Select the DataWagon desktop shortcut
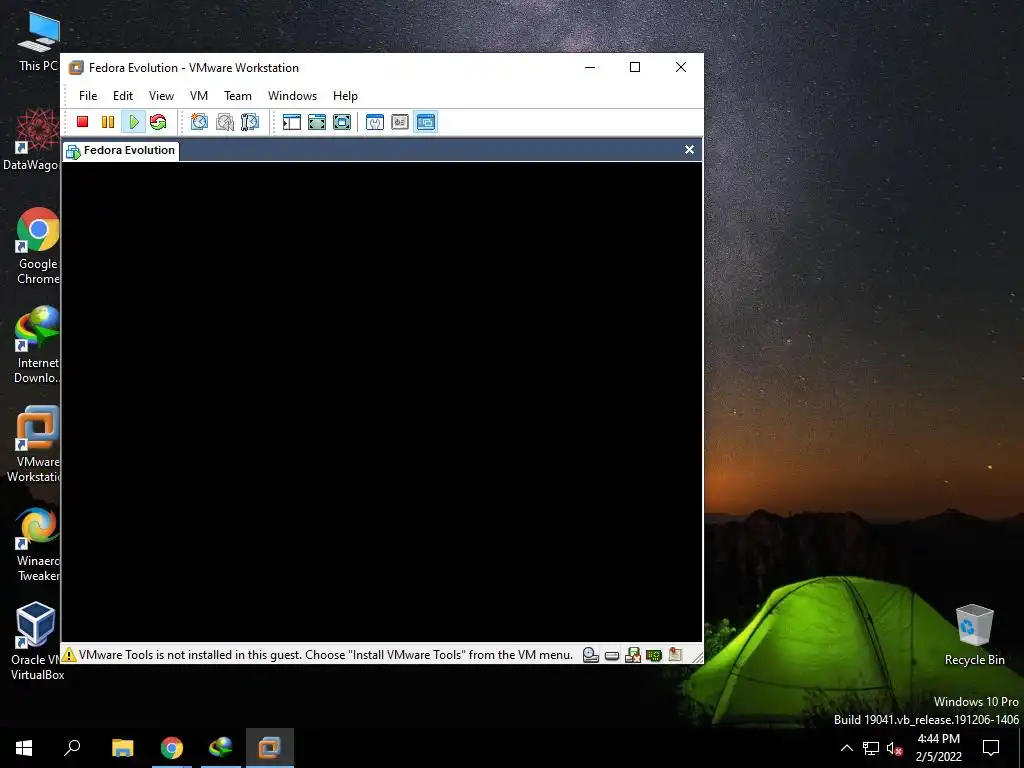This screenshot has height=768, width=1024. (x=32, y=140)
